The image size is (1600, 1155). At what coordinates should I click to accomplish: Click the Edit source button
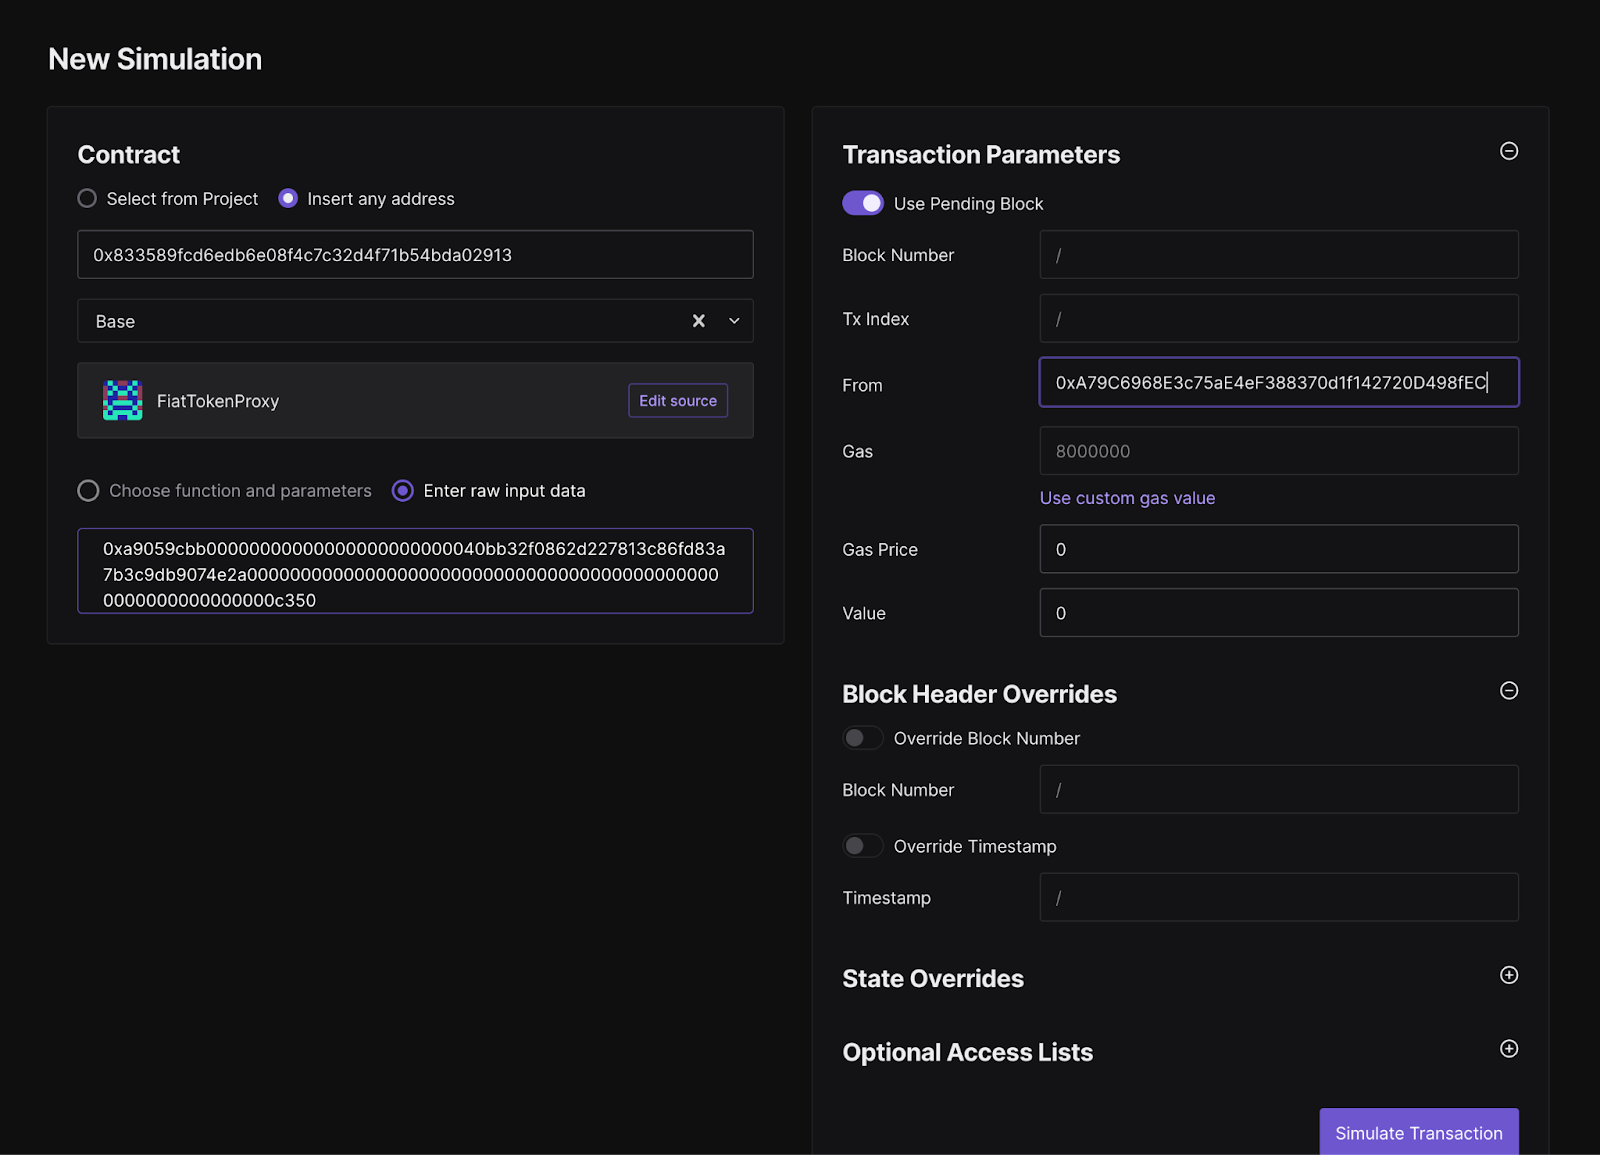tap(678, 401)
